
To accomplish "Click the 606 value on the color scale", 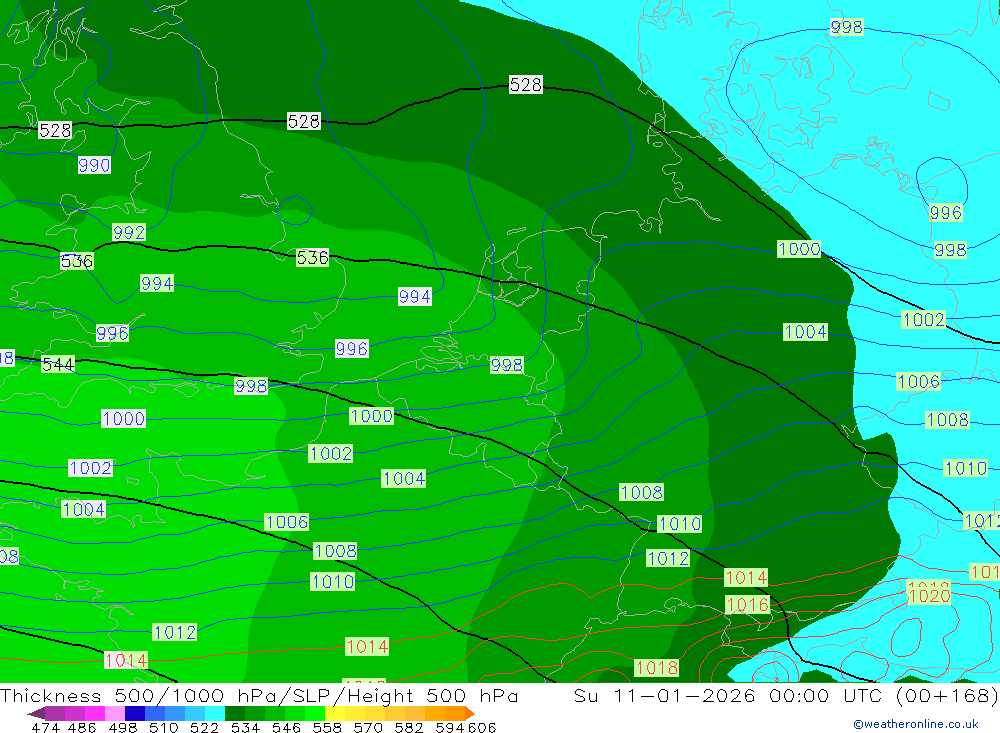I will (483, 728).
